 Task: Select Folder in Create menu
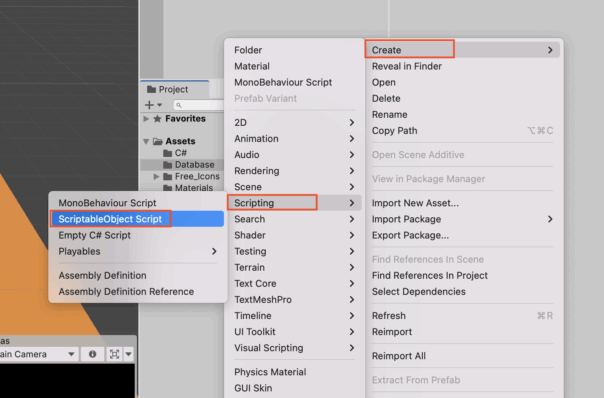coord(294,50)
